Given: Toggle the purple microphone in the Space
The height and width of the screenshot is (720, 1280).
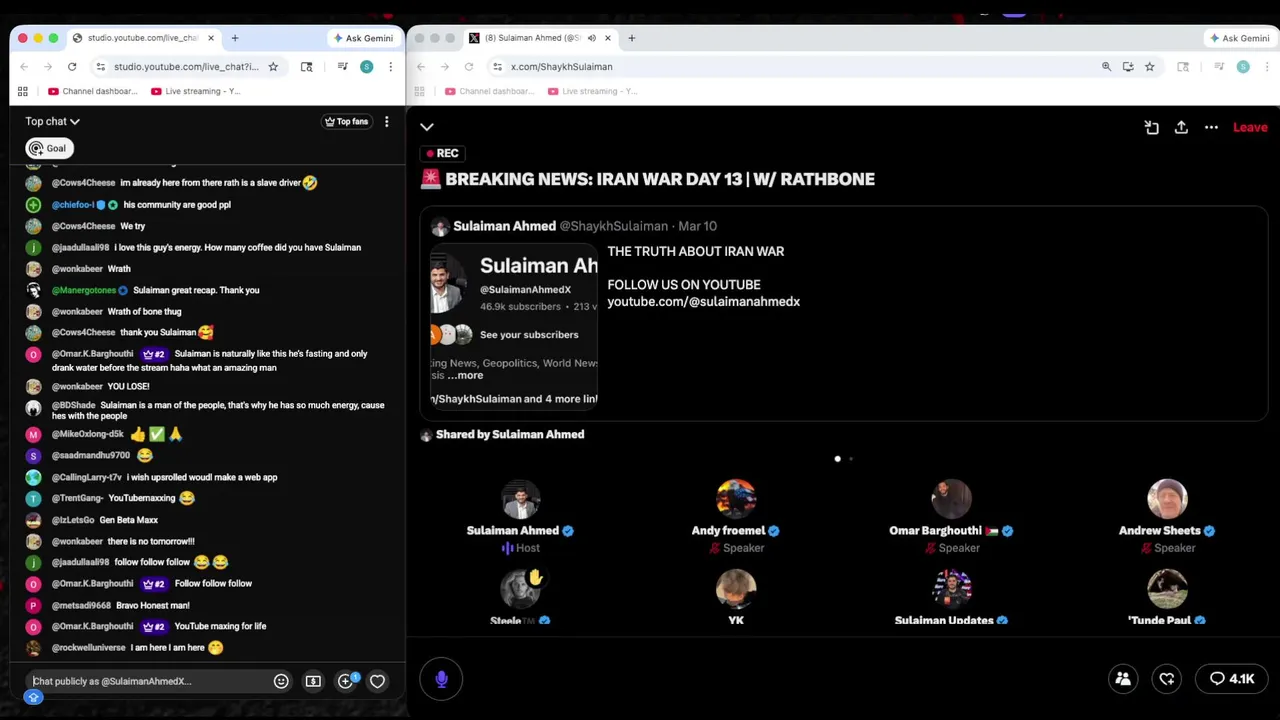Looking at the screenshot, I should (x=441, y=680).
